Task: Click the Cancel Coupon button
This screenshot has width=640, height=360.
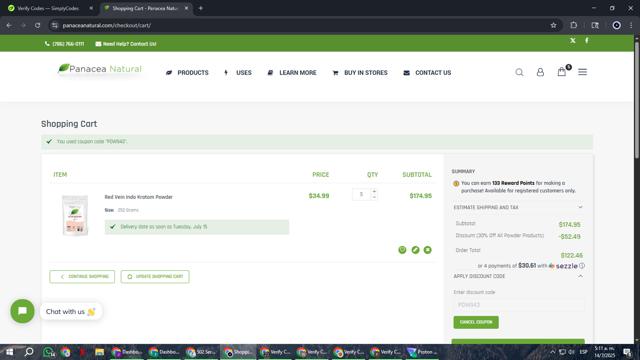Action: tap(476, 322)
